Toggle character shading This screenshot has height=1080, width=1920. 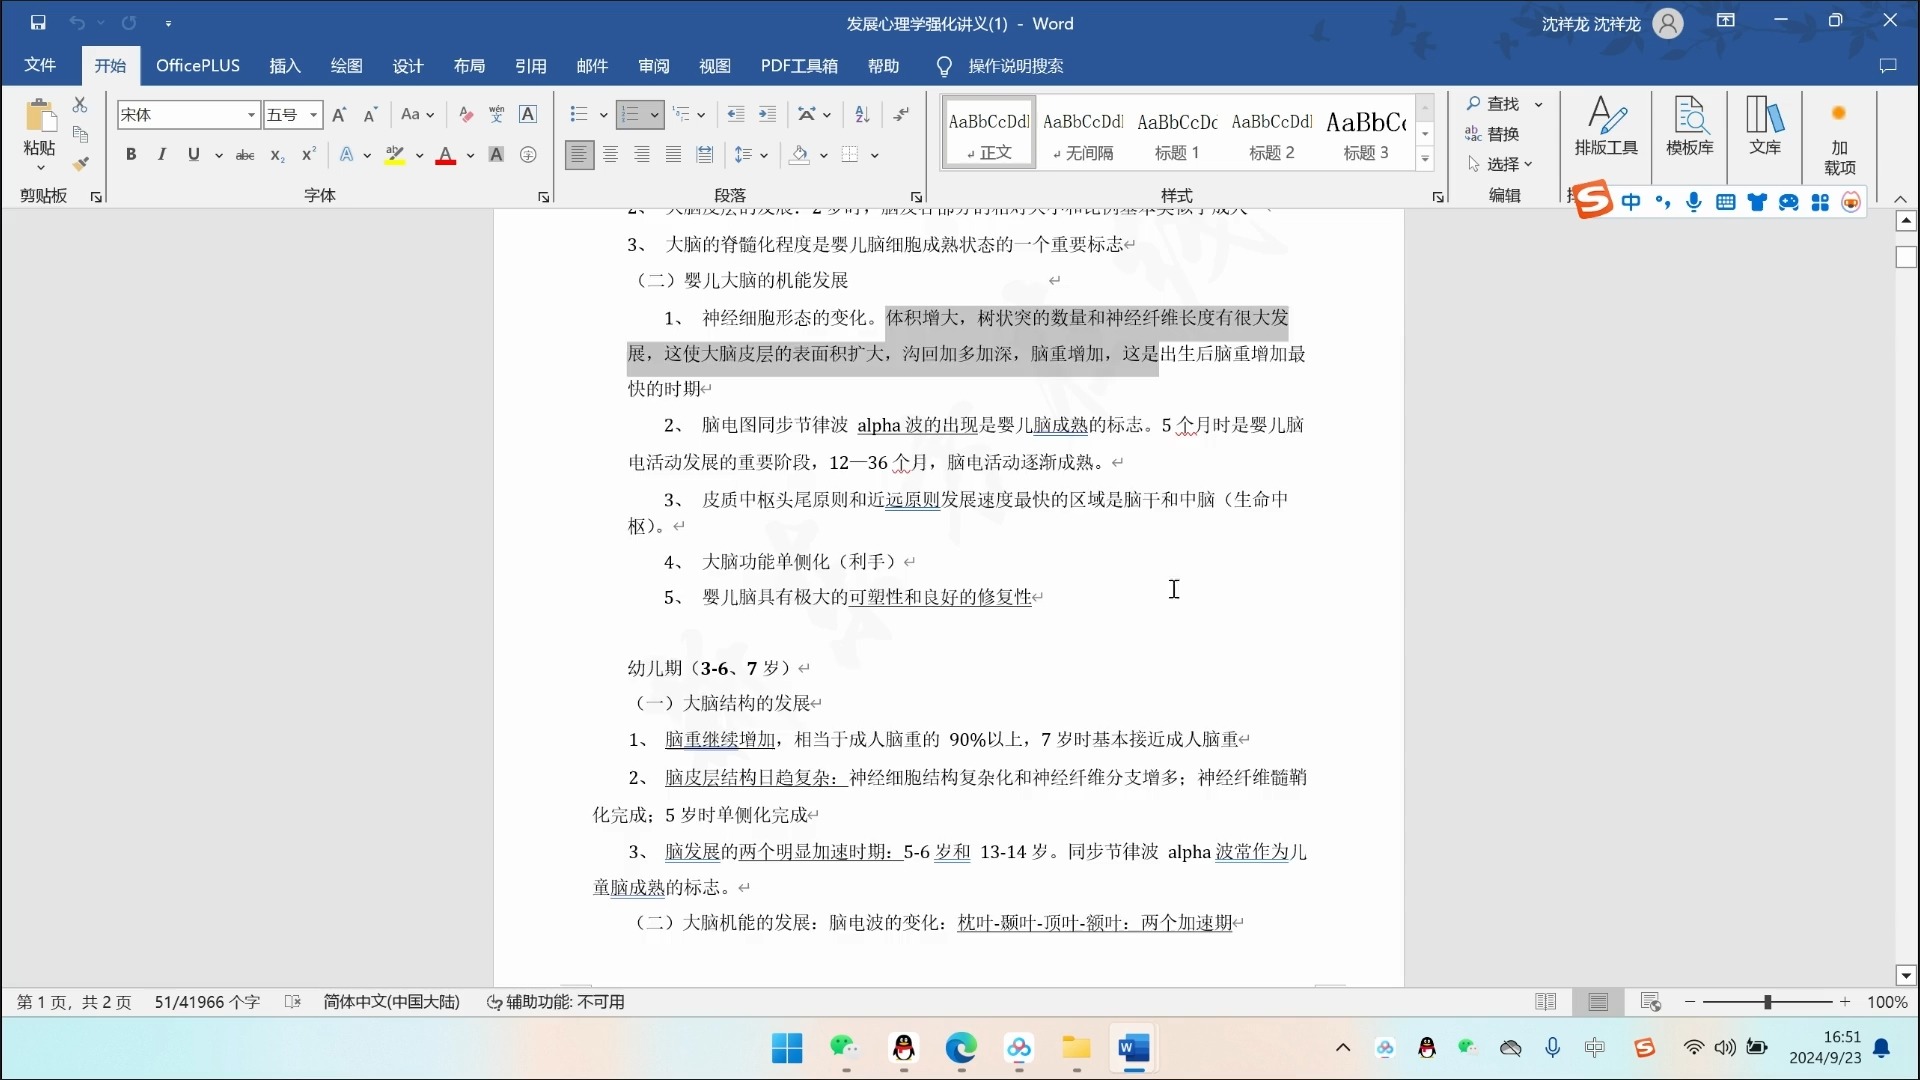[x=496, y=154]
